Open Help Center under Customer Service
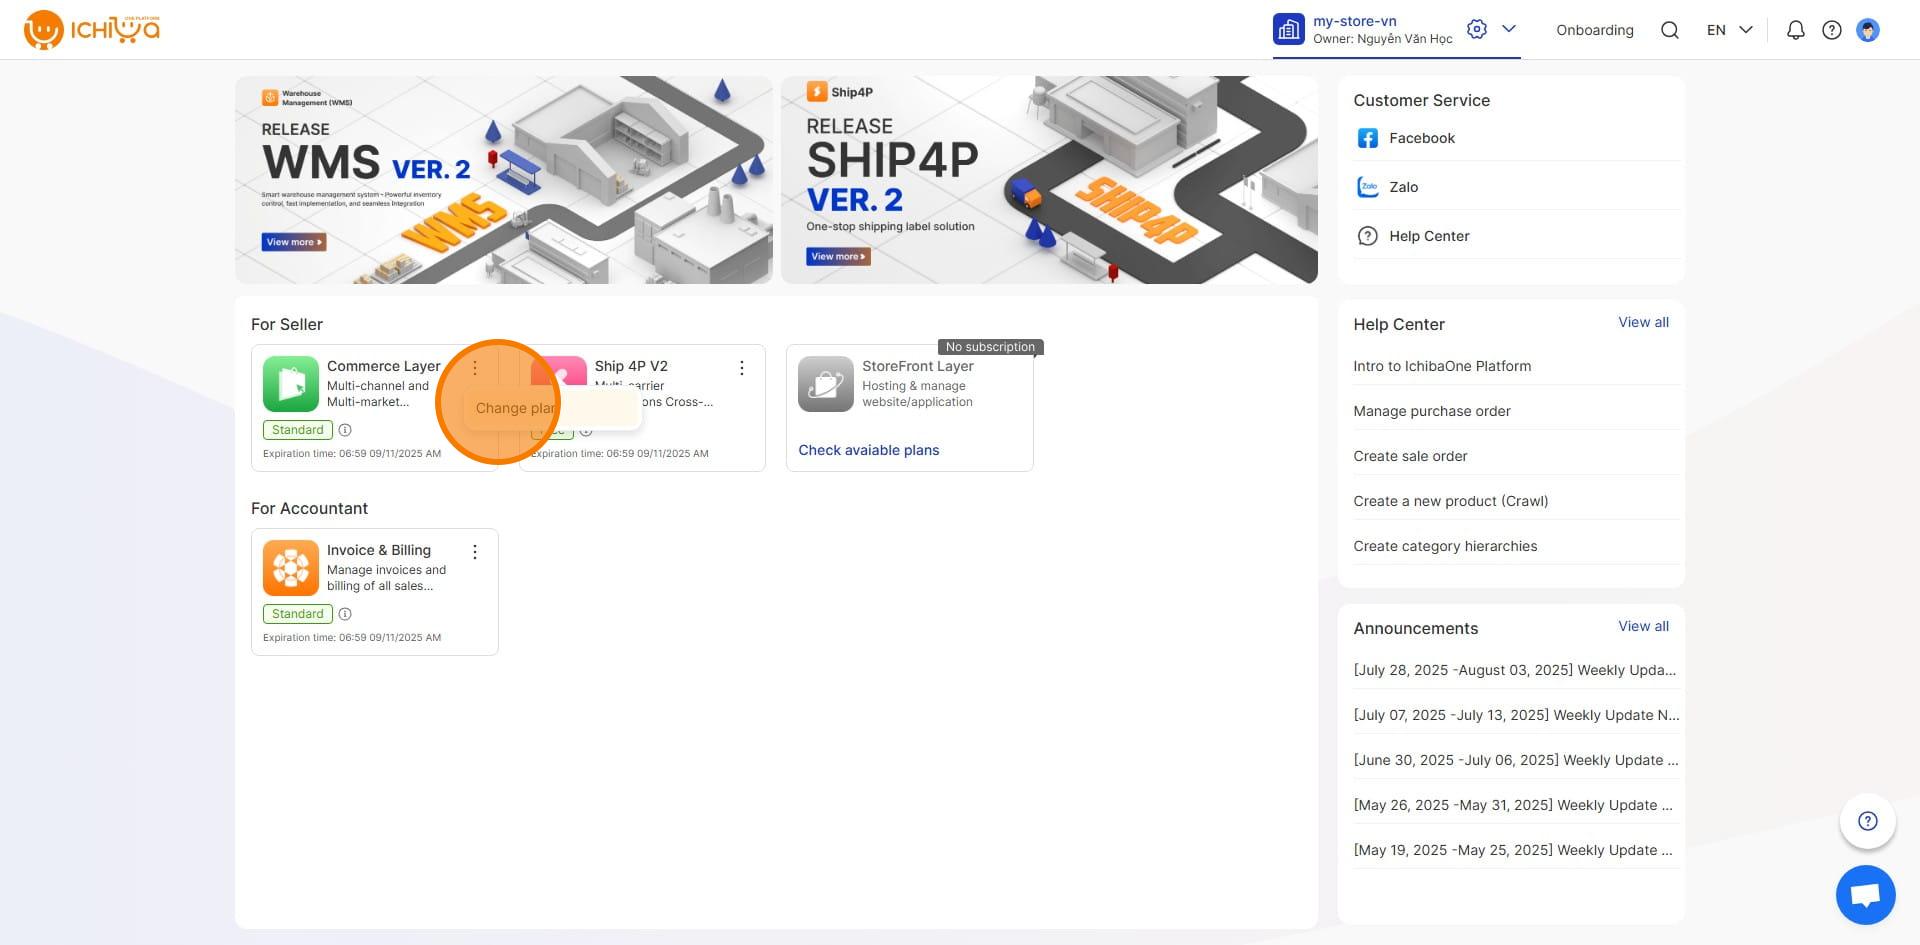 pyautogui.click(x=1516, y=236)
